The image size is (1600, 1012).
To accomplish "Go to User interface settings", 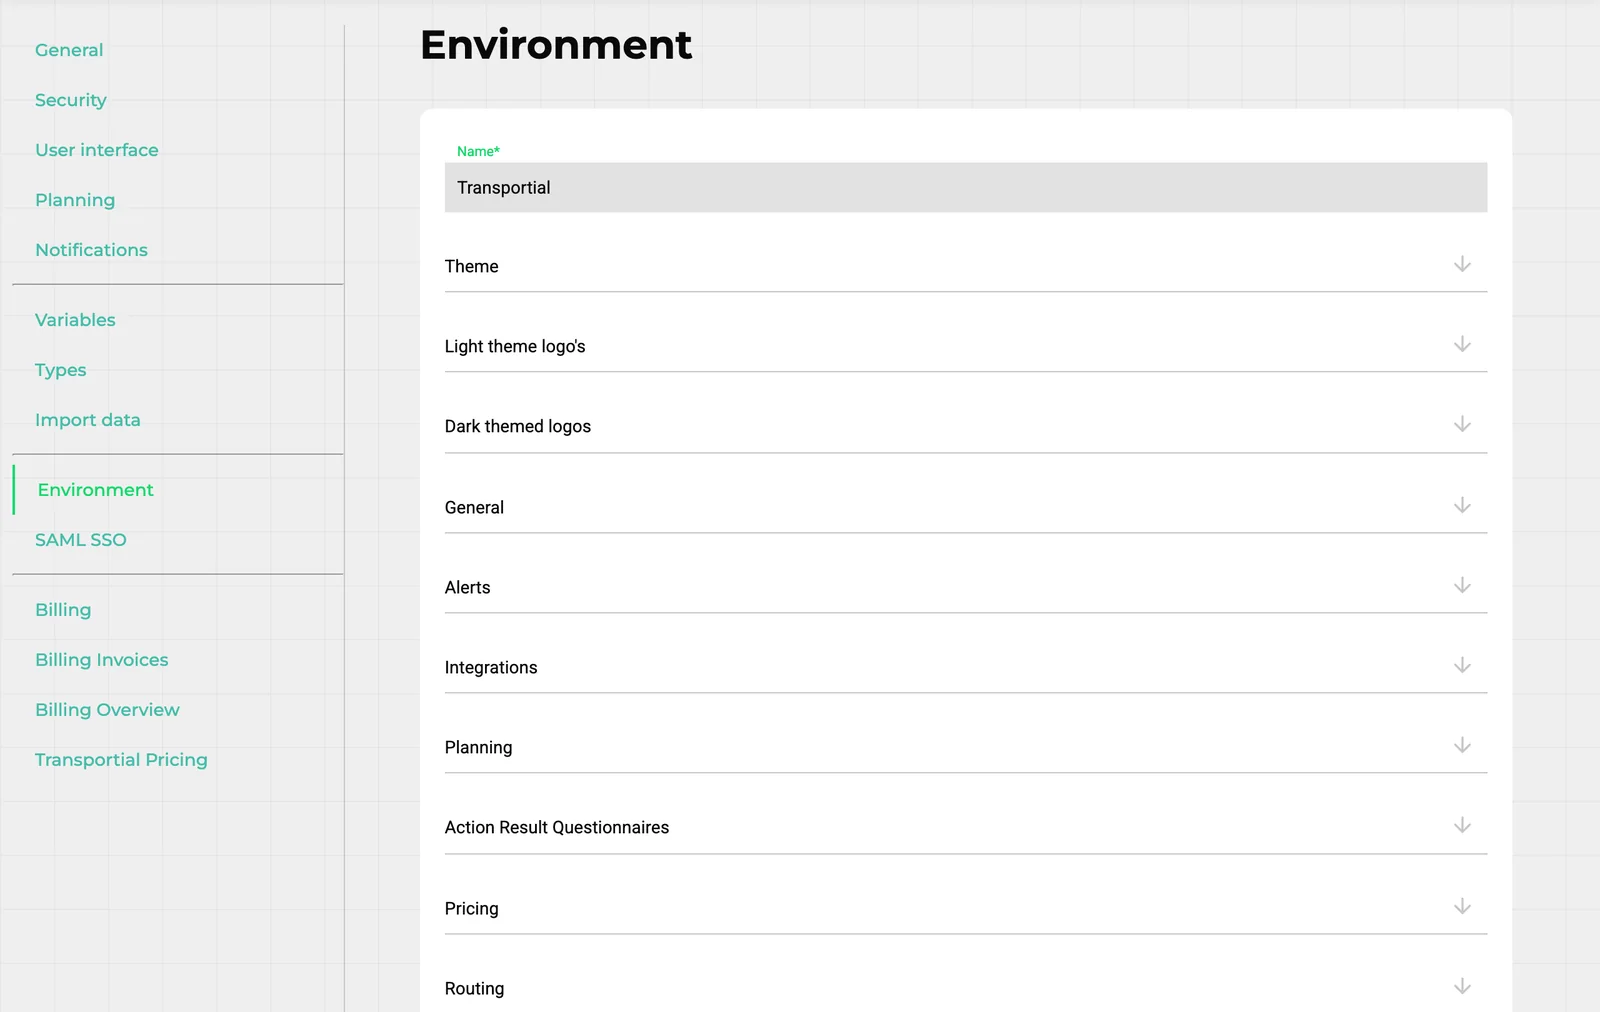I will pyautogui.click(x=97, y=150).
